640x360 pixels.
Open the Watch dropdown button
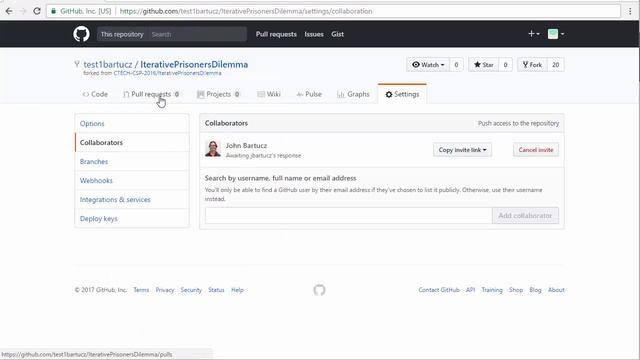tap(428, 65)
